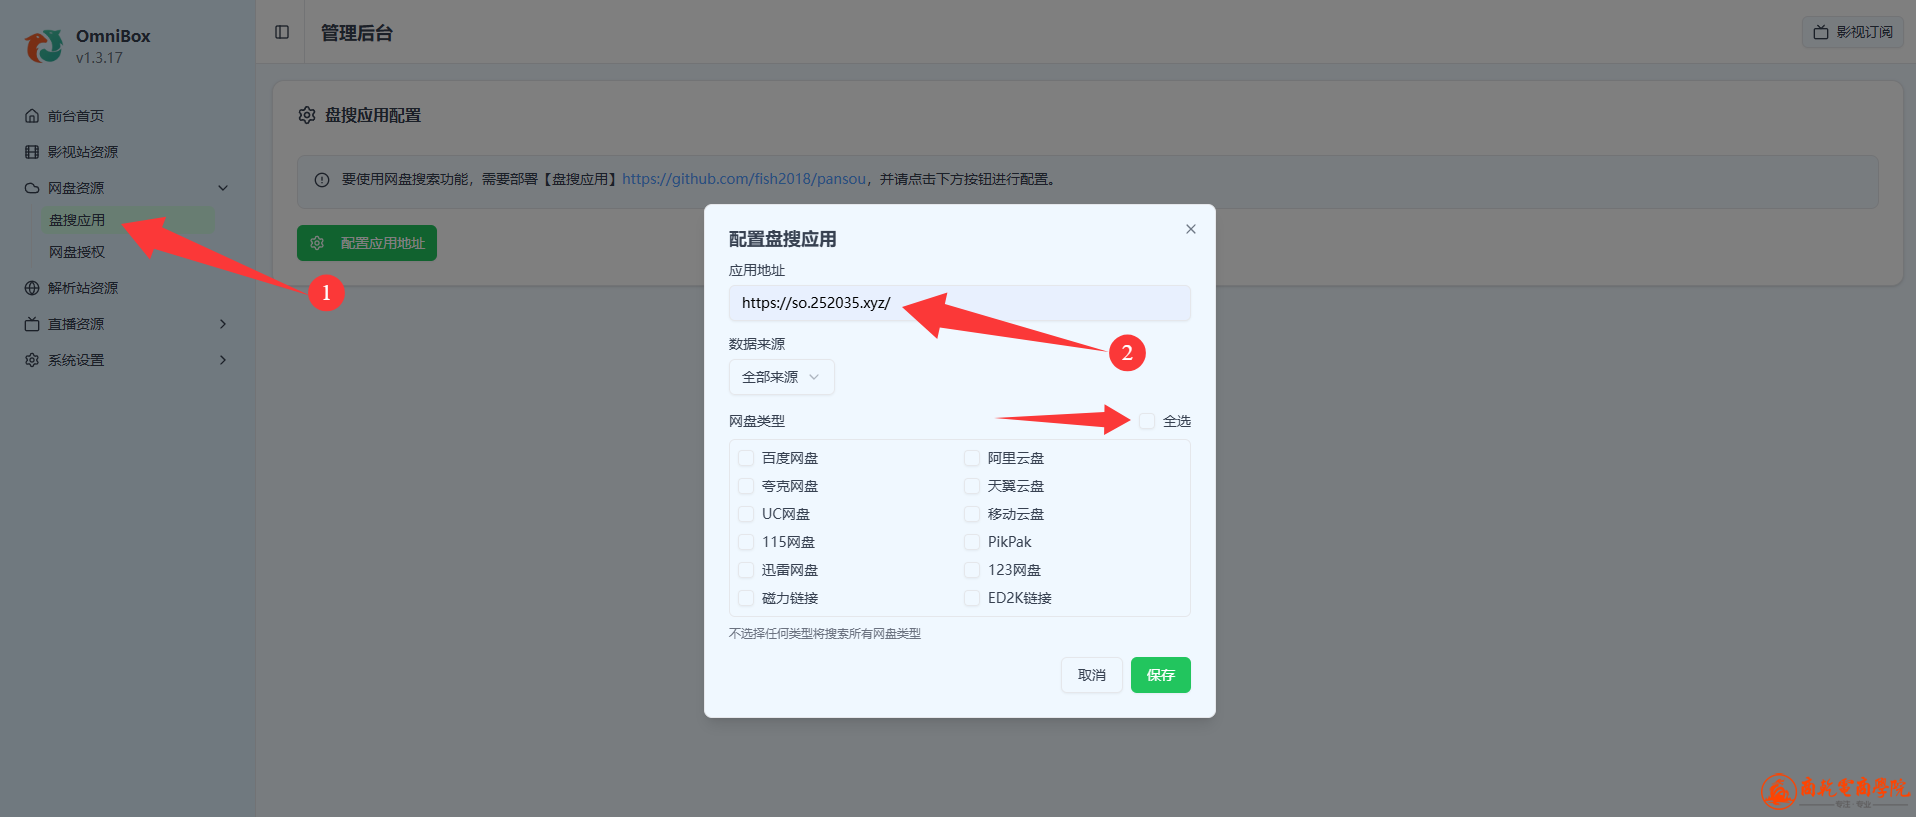Click the film icon beside 影视站资源
Image resolution: width=1916 pixels, height=817 pixels.
(32, 152)
